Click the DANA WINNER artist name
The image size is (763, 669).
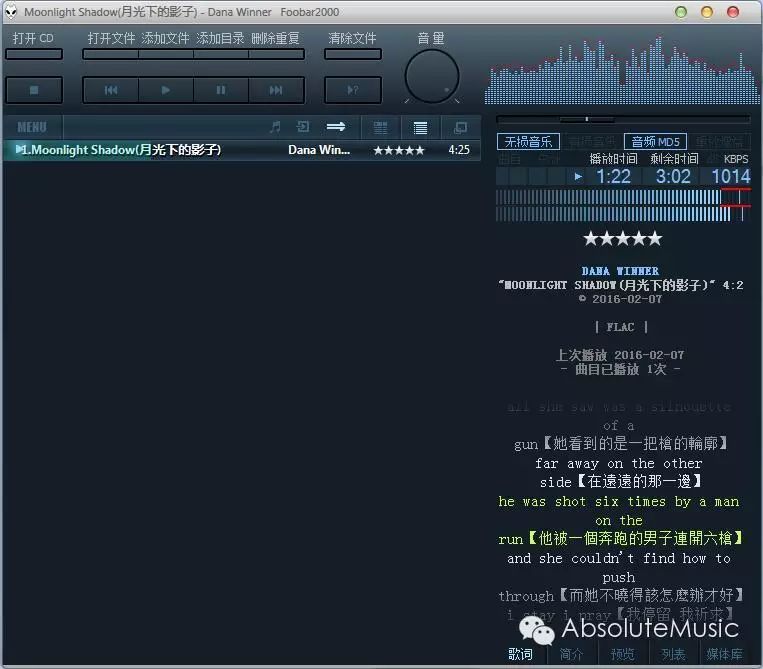620,271
